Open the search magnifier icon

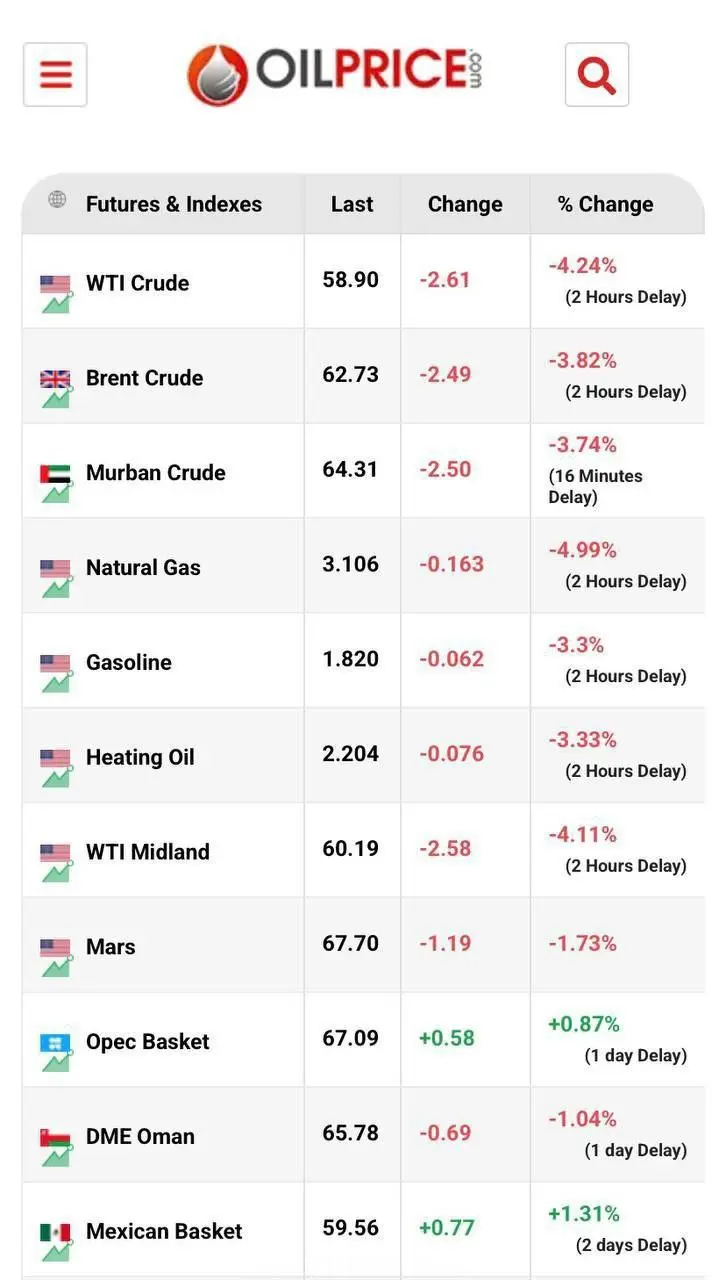tap(596, 74)
